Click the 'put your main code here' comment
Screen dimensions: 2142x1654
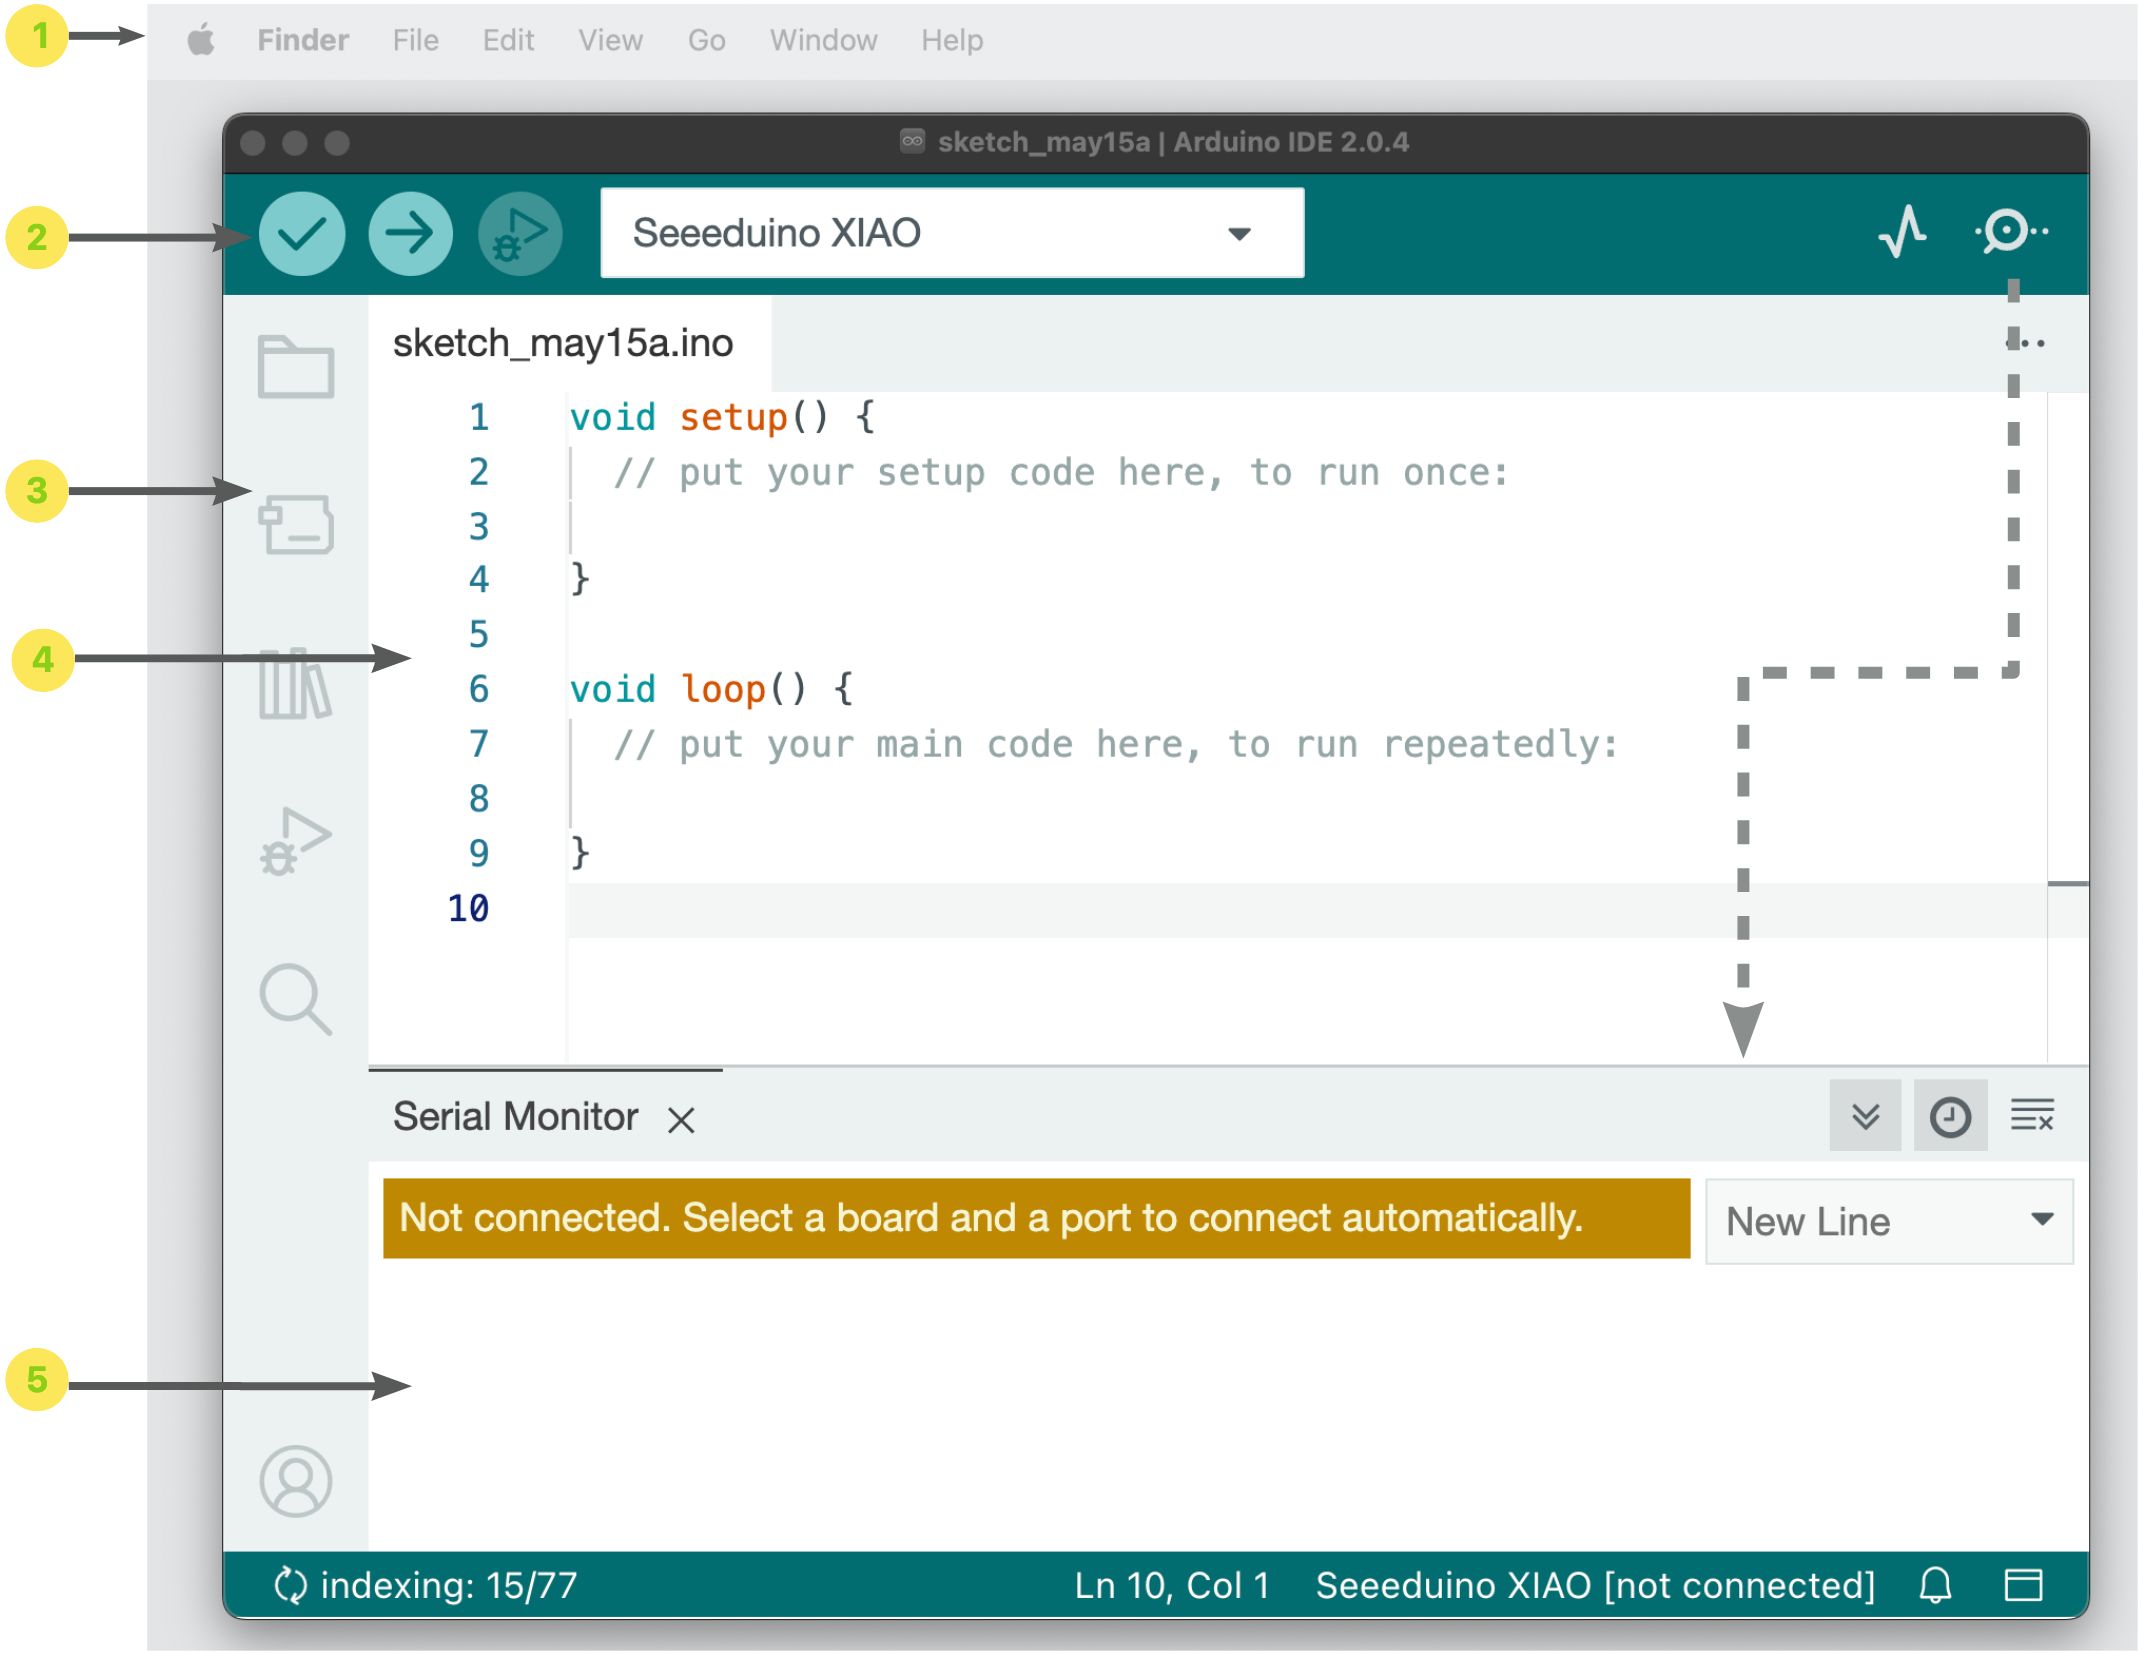coord(1115,744)
